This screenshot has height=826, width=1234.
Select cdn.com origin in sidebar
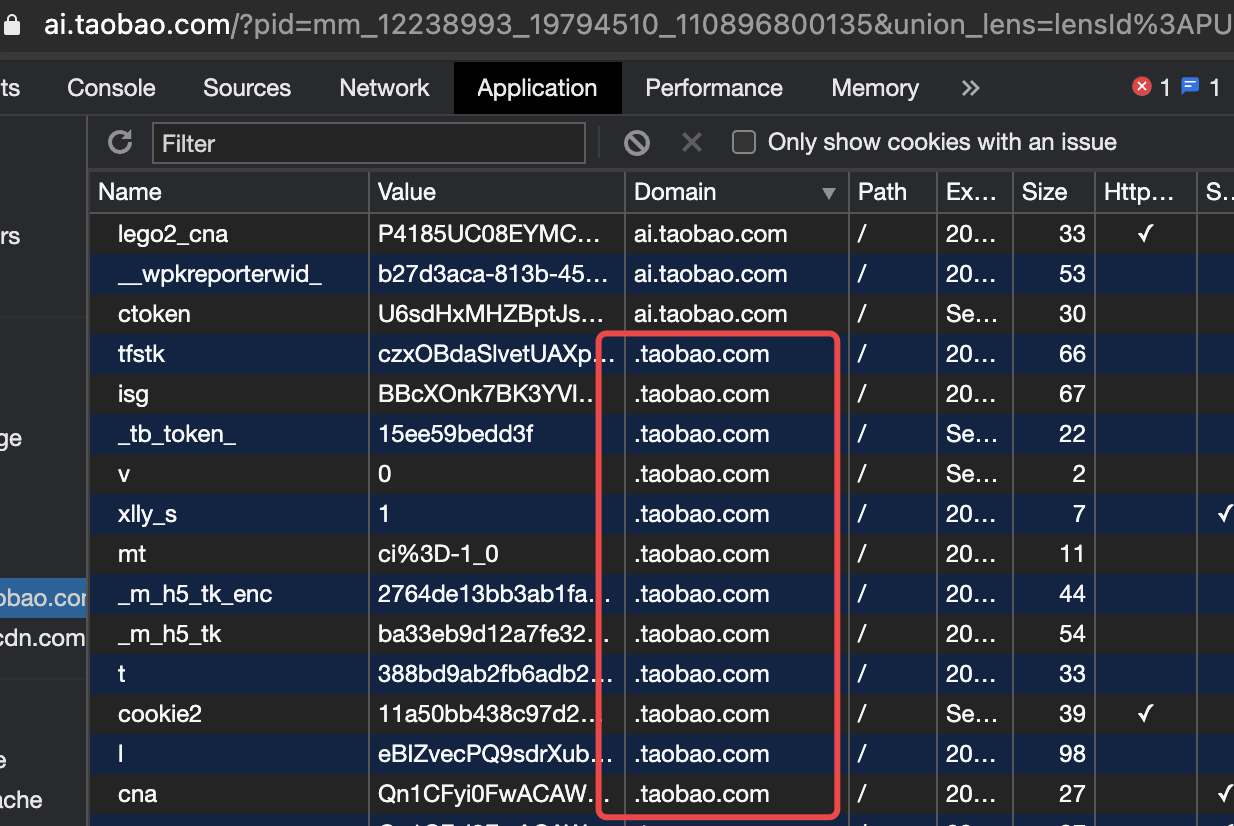(x=43, y=638)
